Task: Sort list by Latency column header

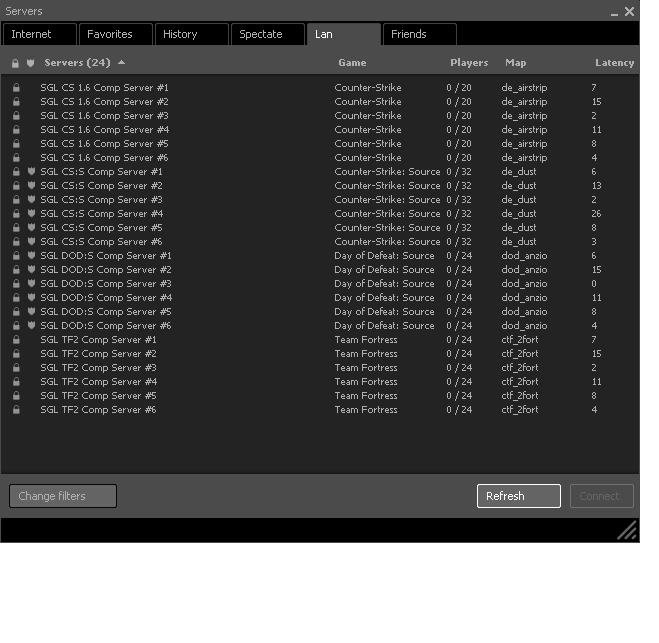Action: click(614, 63)
